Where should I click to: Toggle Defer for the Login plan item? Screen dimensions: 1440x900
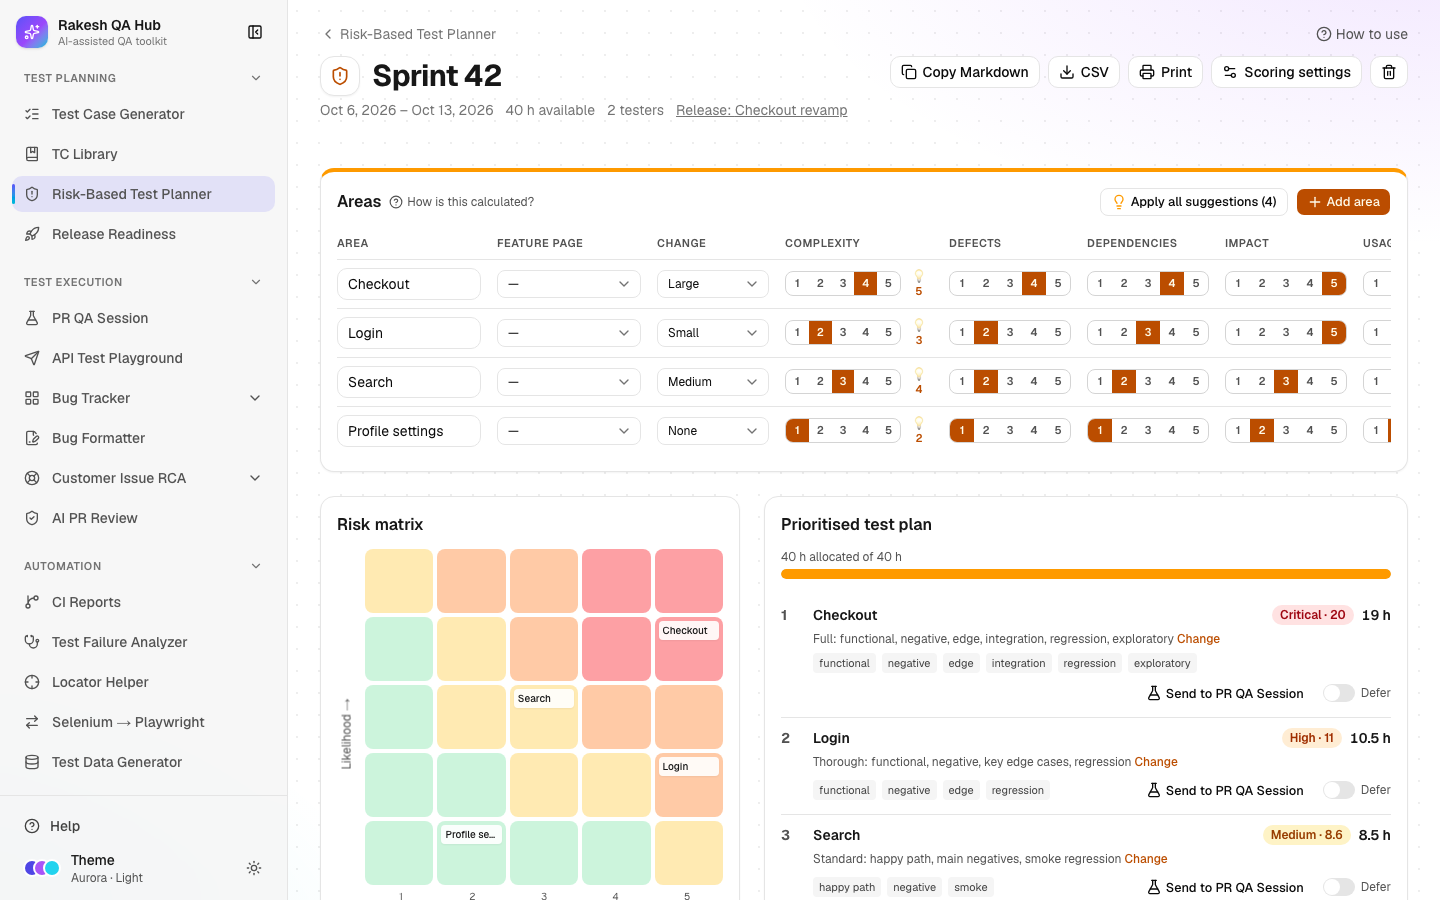[x=1338, y=790]
